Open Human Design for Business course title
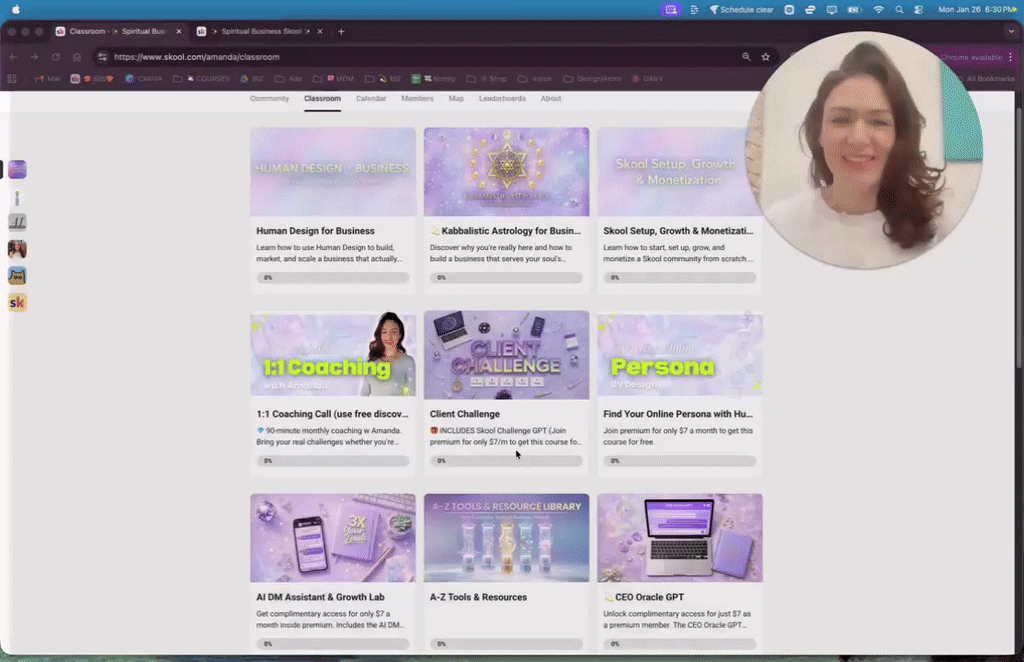Viewport: 1024px width, 662px height. point(315,231)
